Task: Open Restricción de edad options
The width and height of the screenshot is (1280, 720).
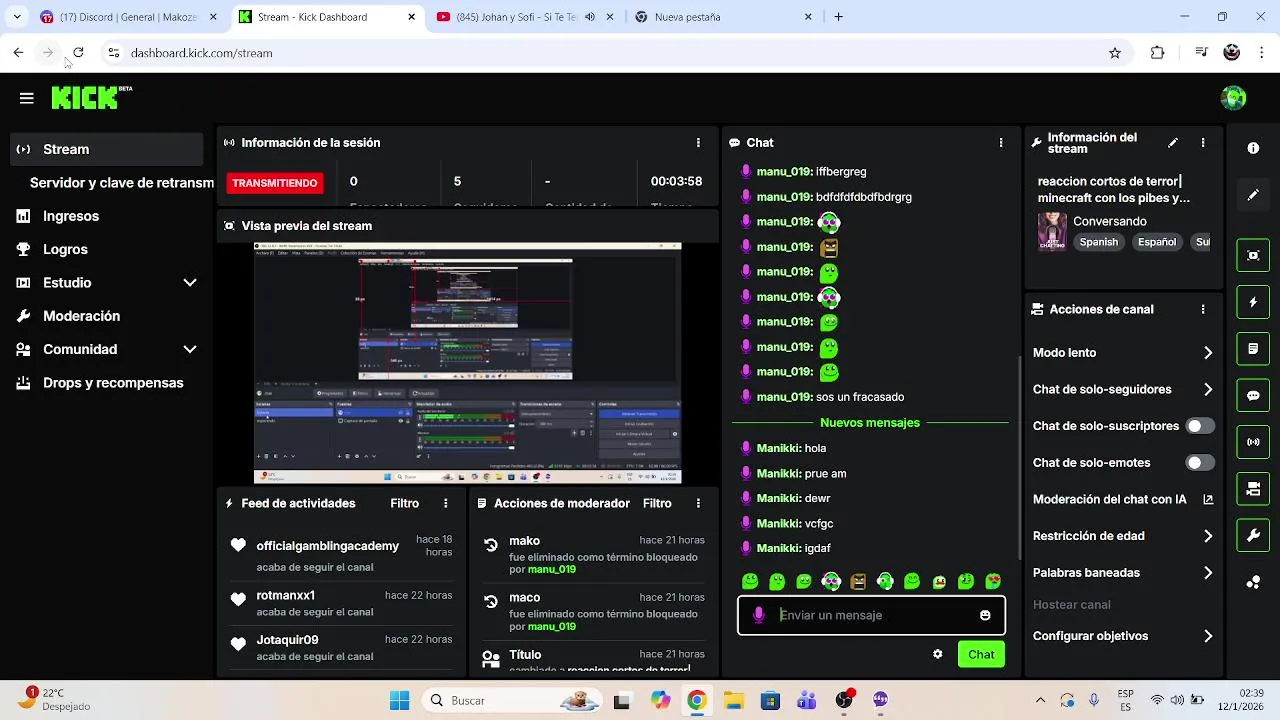Action: (1123, 536)
